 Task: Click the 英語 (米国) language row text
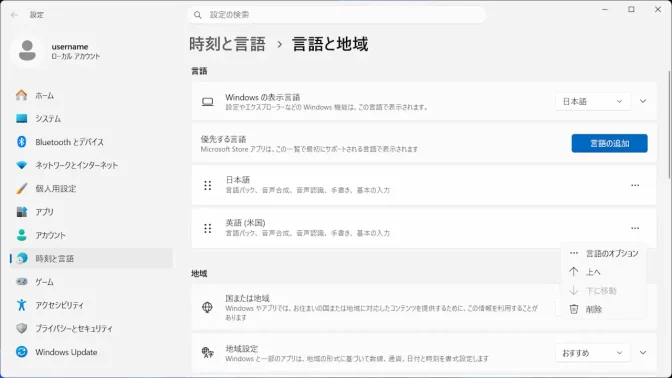pos(245,223)
